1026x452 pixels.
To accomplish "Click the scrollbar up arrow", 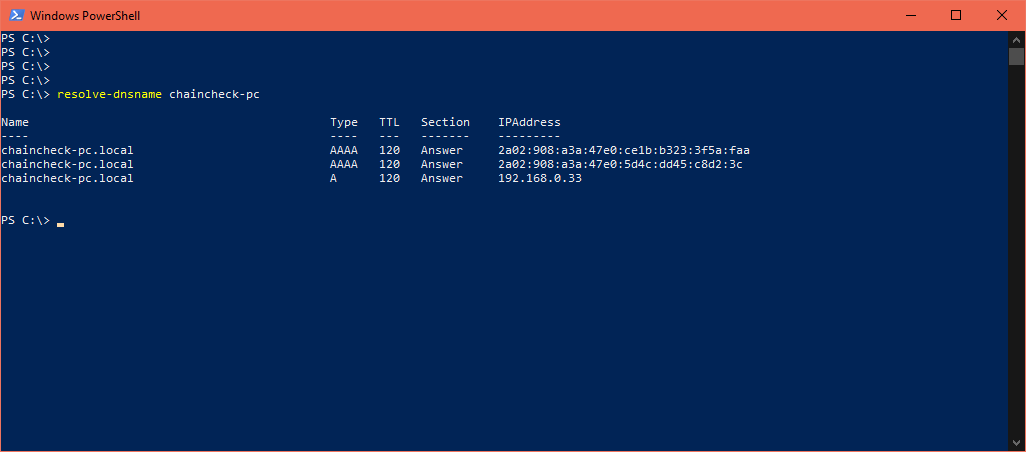I will (1016, 39).
